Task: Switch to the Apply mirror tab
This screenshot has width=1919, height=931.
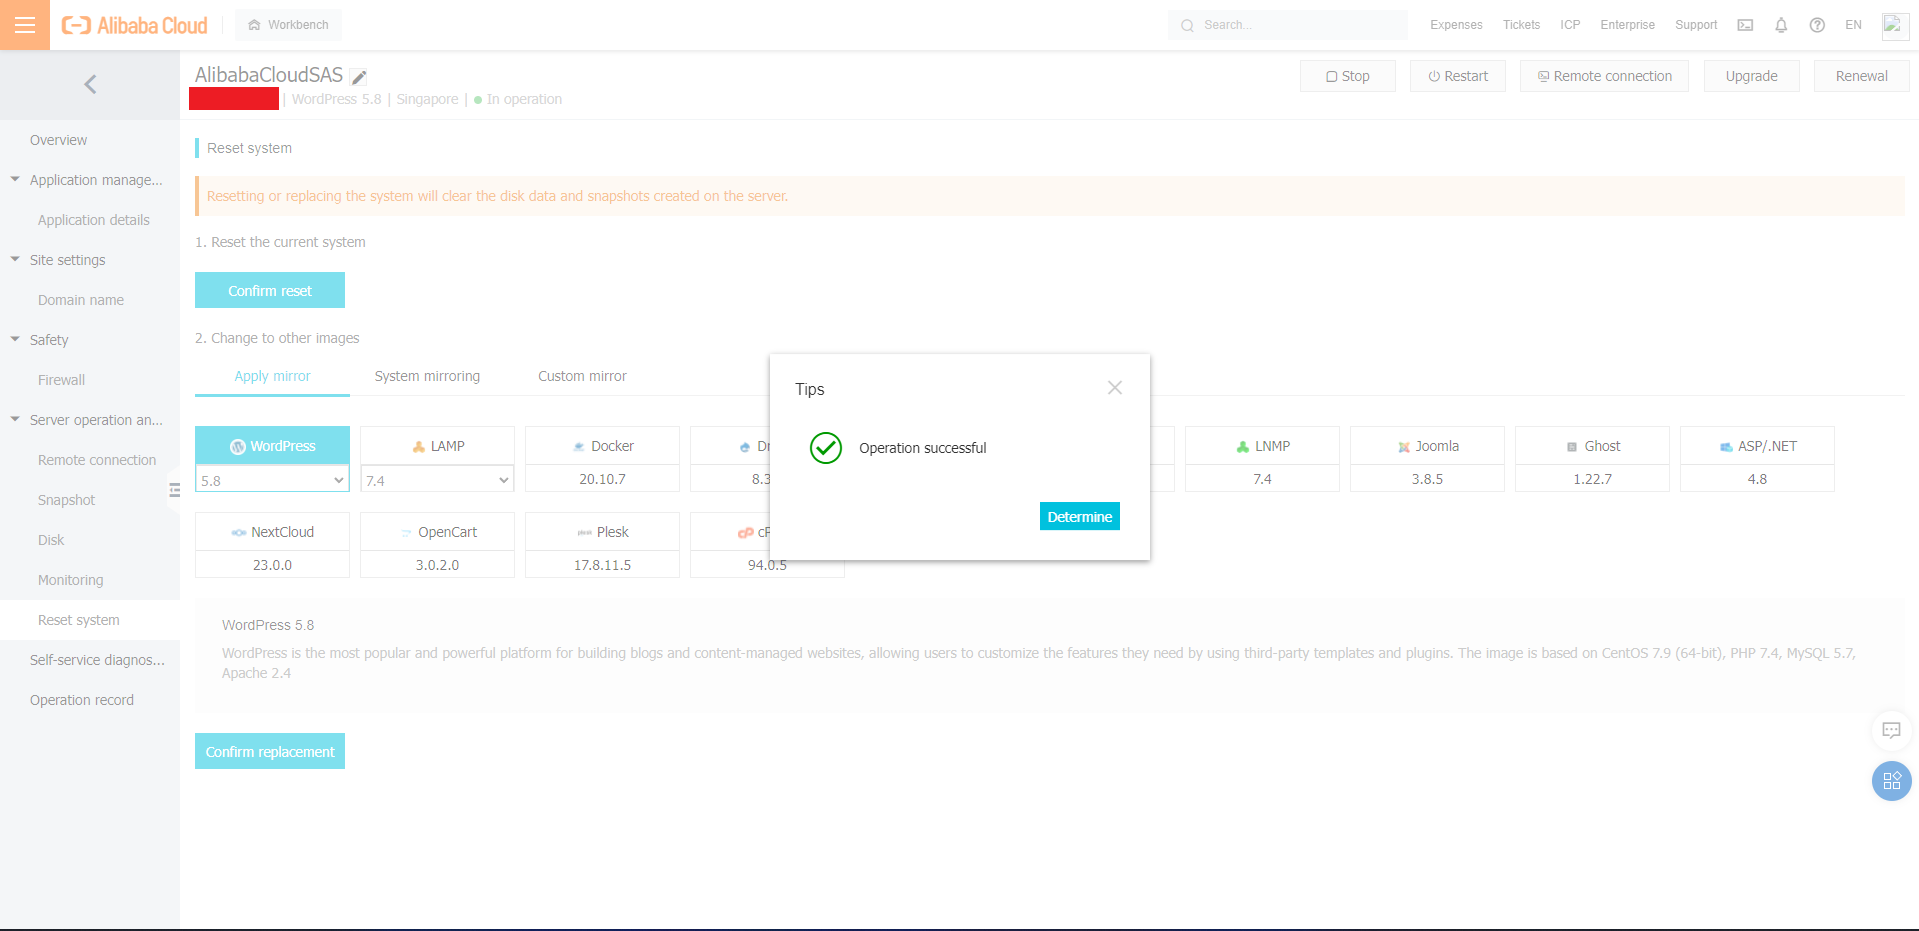Action: click(272, 376)
